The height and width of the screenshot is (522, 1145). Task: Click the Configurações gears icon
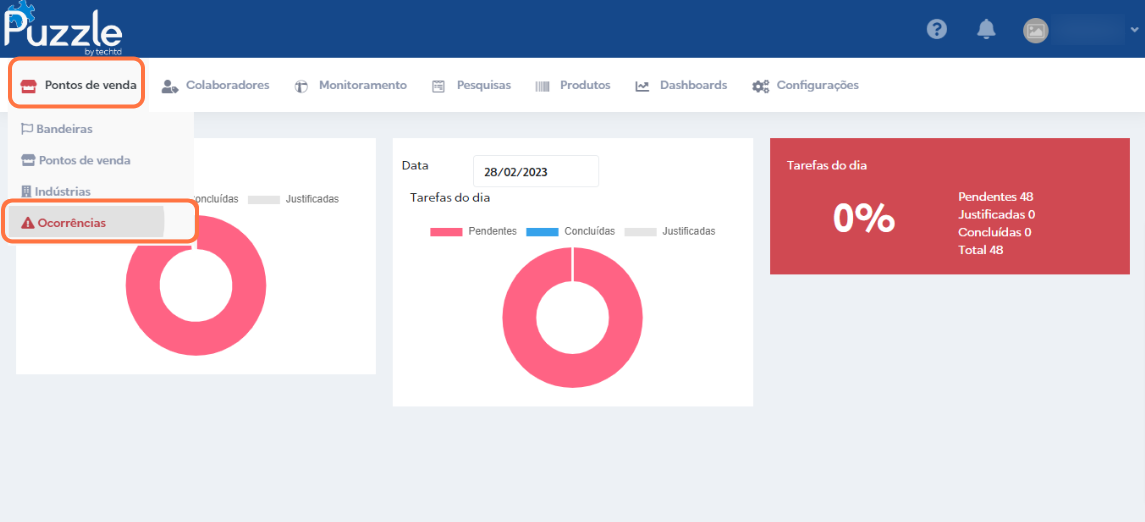pyautogui.click(x=761, y=86)
